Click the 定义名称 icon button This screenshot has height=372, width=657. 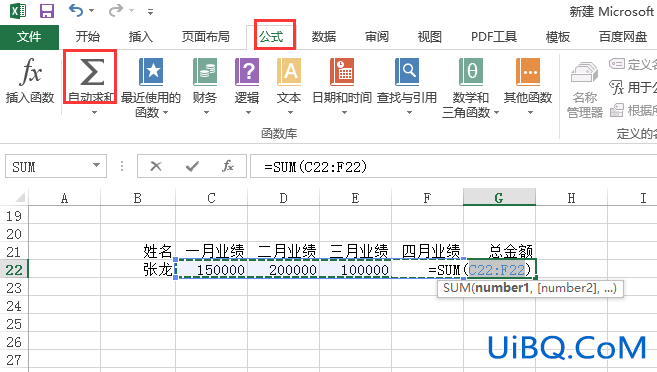coord(616,64)
